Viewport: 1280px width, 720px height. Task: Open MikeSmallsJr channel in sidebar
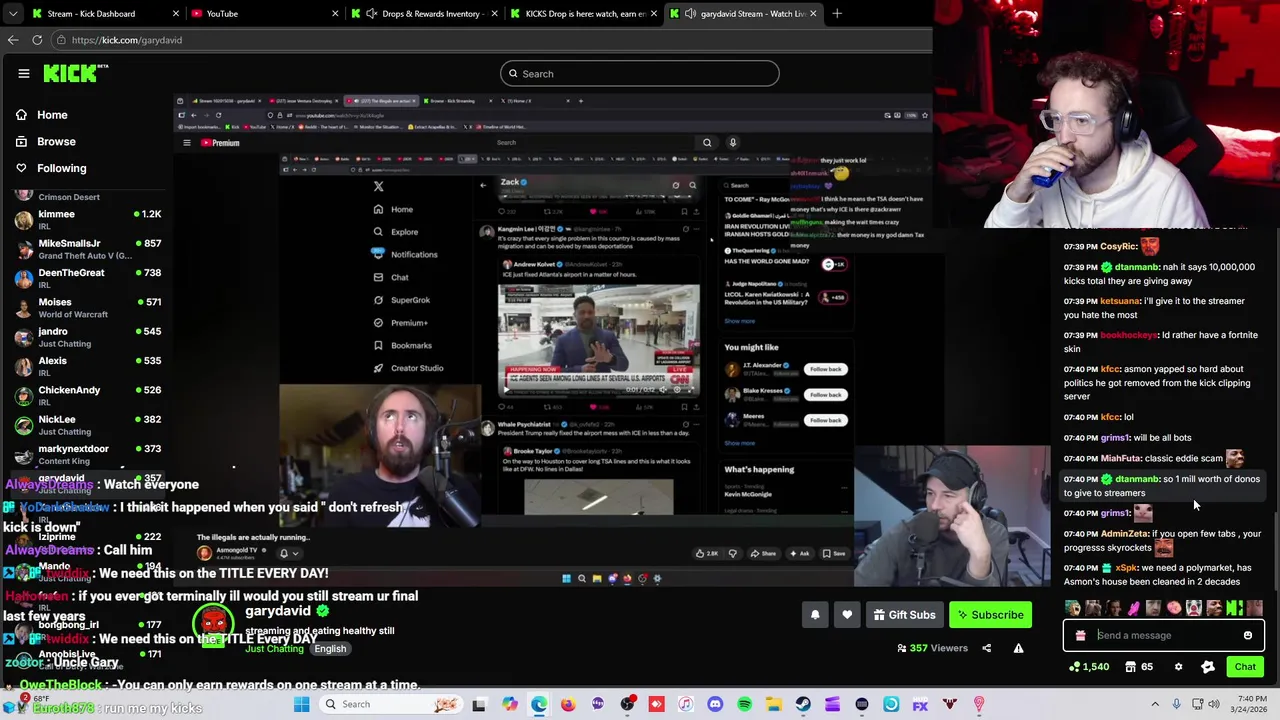[88, 249]
